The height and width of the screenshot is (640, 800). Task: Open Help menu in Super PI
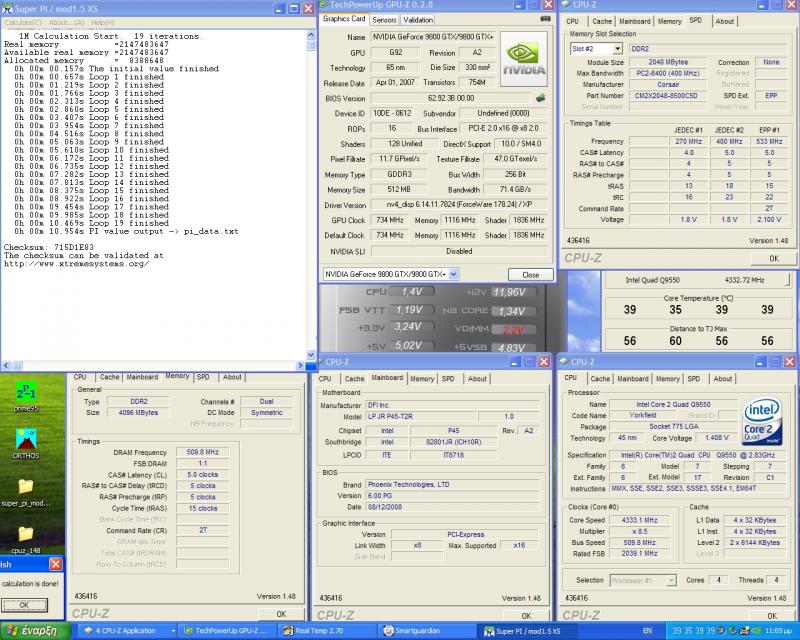(103, 22)
